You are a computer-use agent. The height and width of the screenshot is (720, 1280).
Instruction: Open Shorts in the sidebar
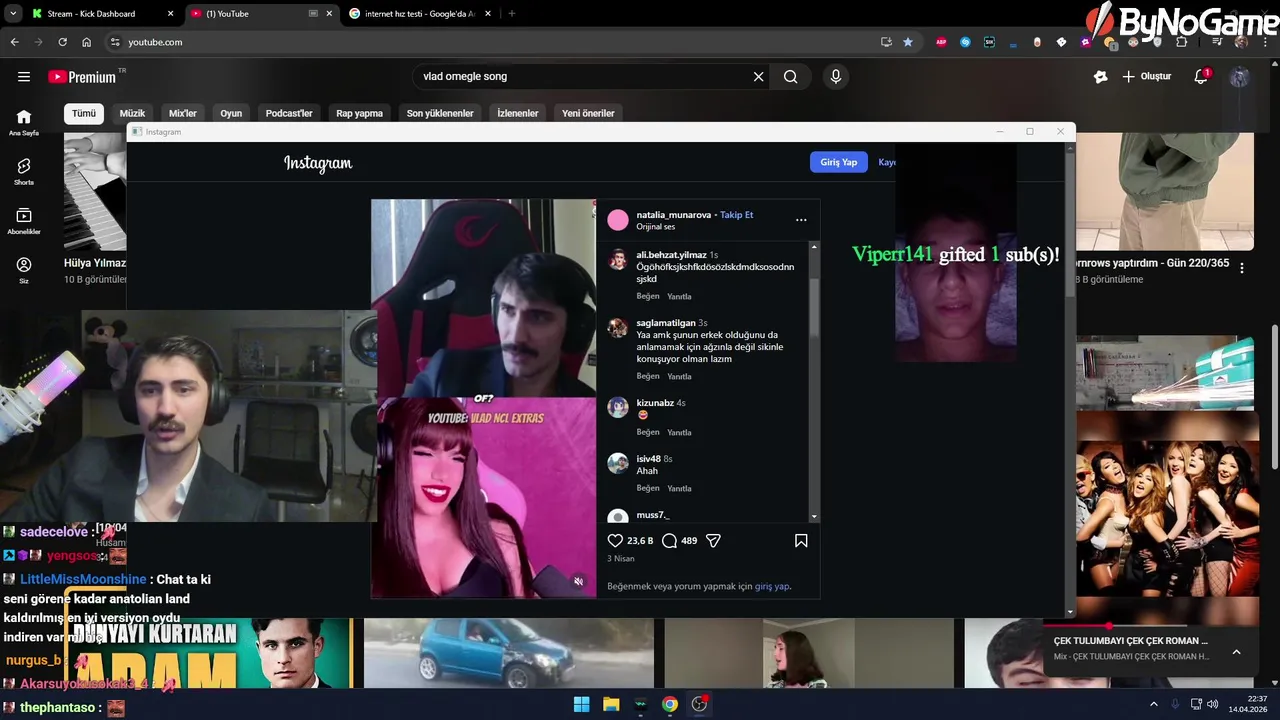24,171
